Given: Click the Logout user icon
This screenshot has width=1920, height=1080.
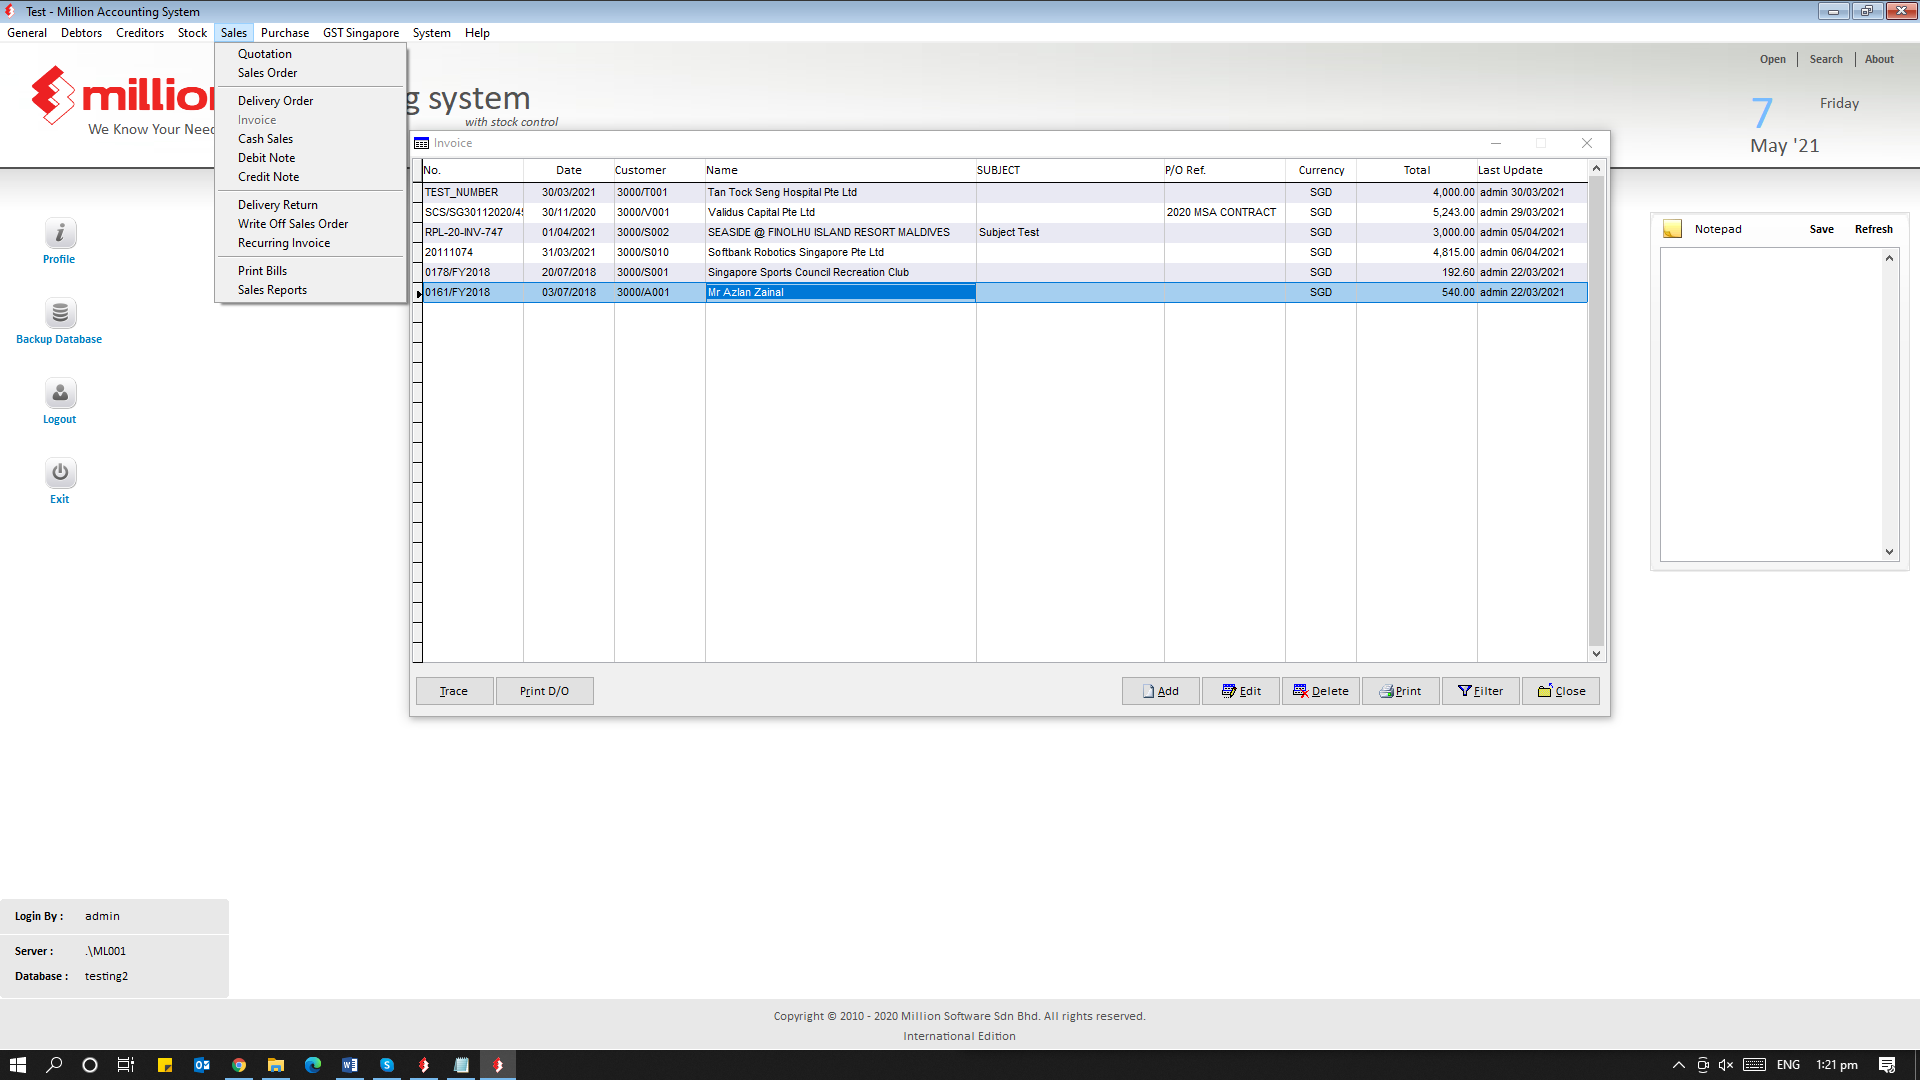Looking at the screenshot, I should pyautogui.click(x=60, y=393).
